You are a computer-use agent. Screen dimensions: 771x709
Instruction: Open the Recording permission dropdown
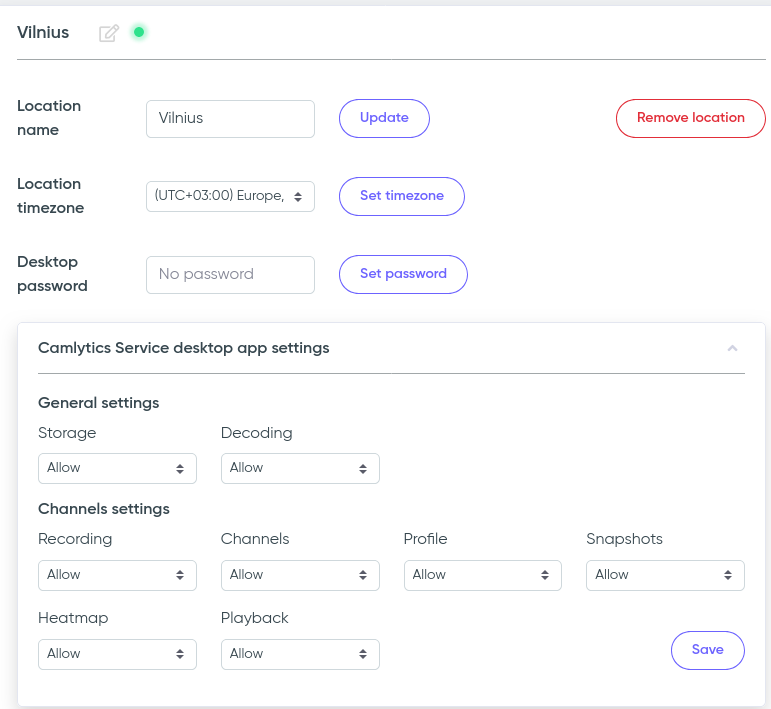click(x=117, y=575)
